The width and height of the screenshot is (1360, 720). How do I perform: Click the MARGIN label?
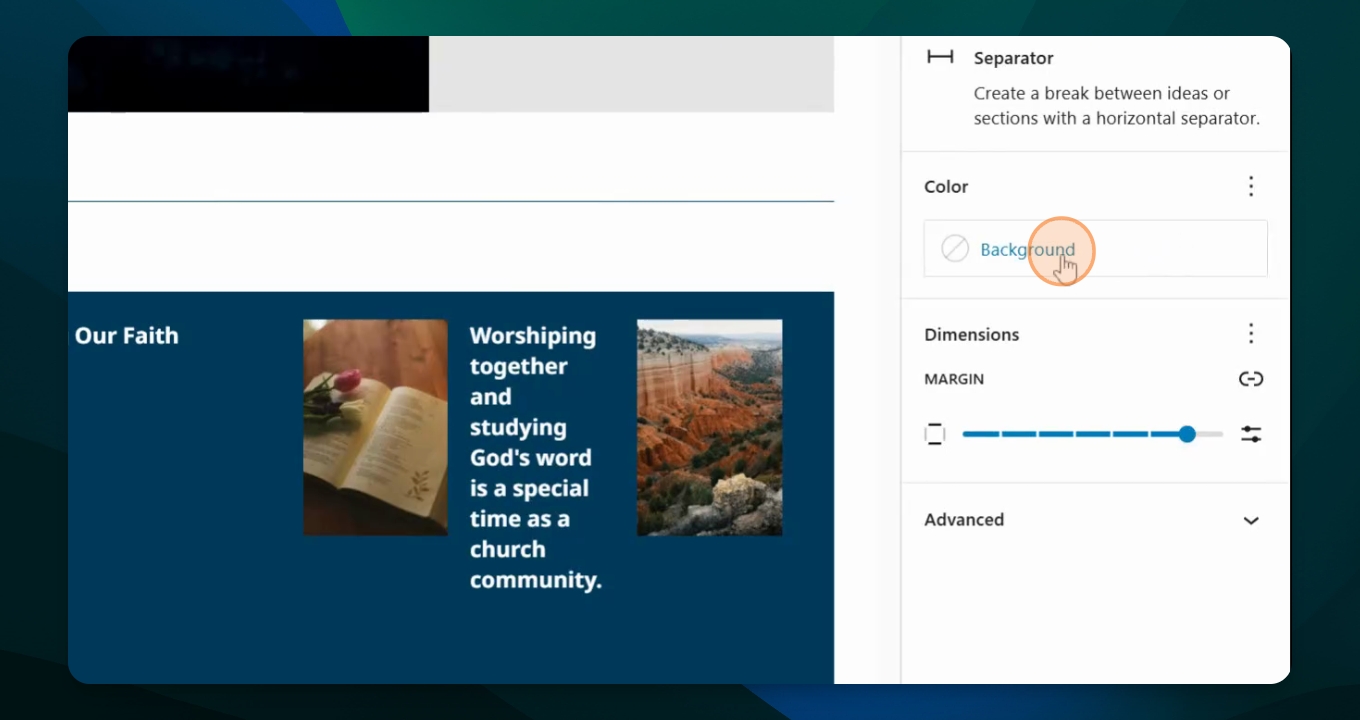pos(954,379)
